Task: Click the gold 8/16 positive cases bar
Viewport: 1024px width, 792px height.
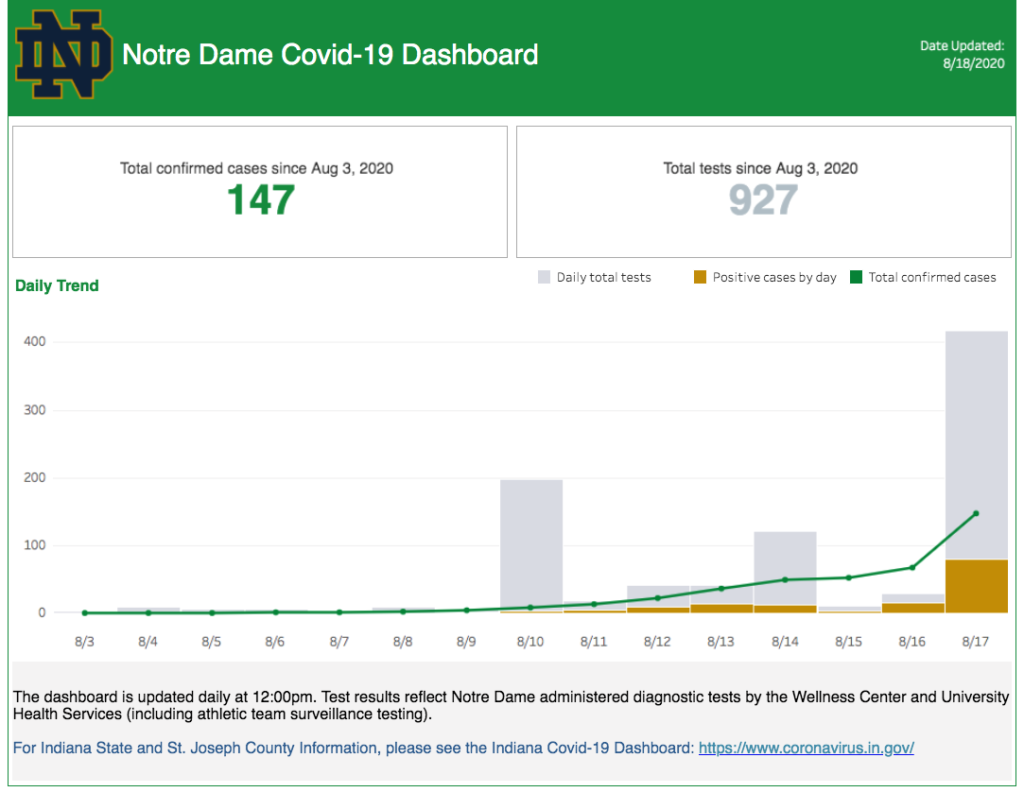Action: tap(912, 608)
